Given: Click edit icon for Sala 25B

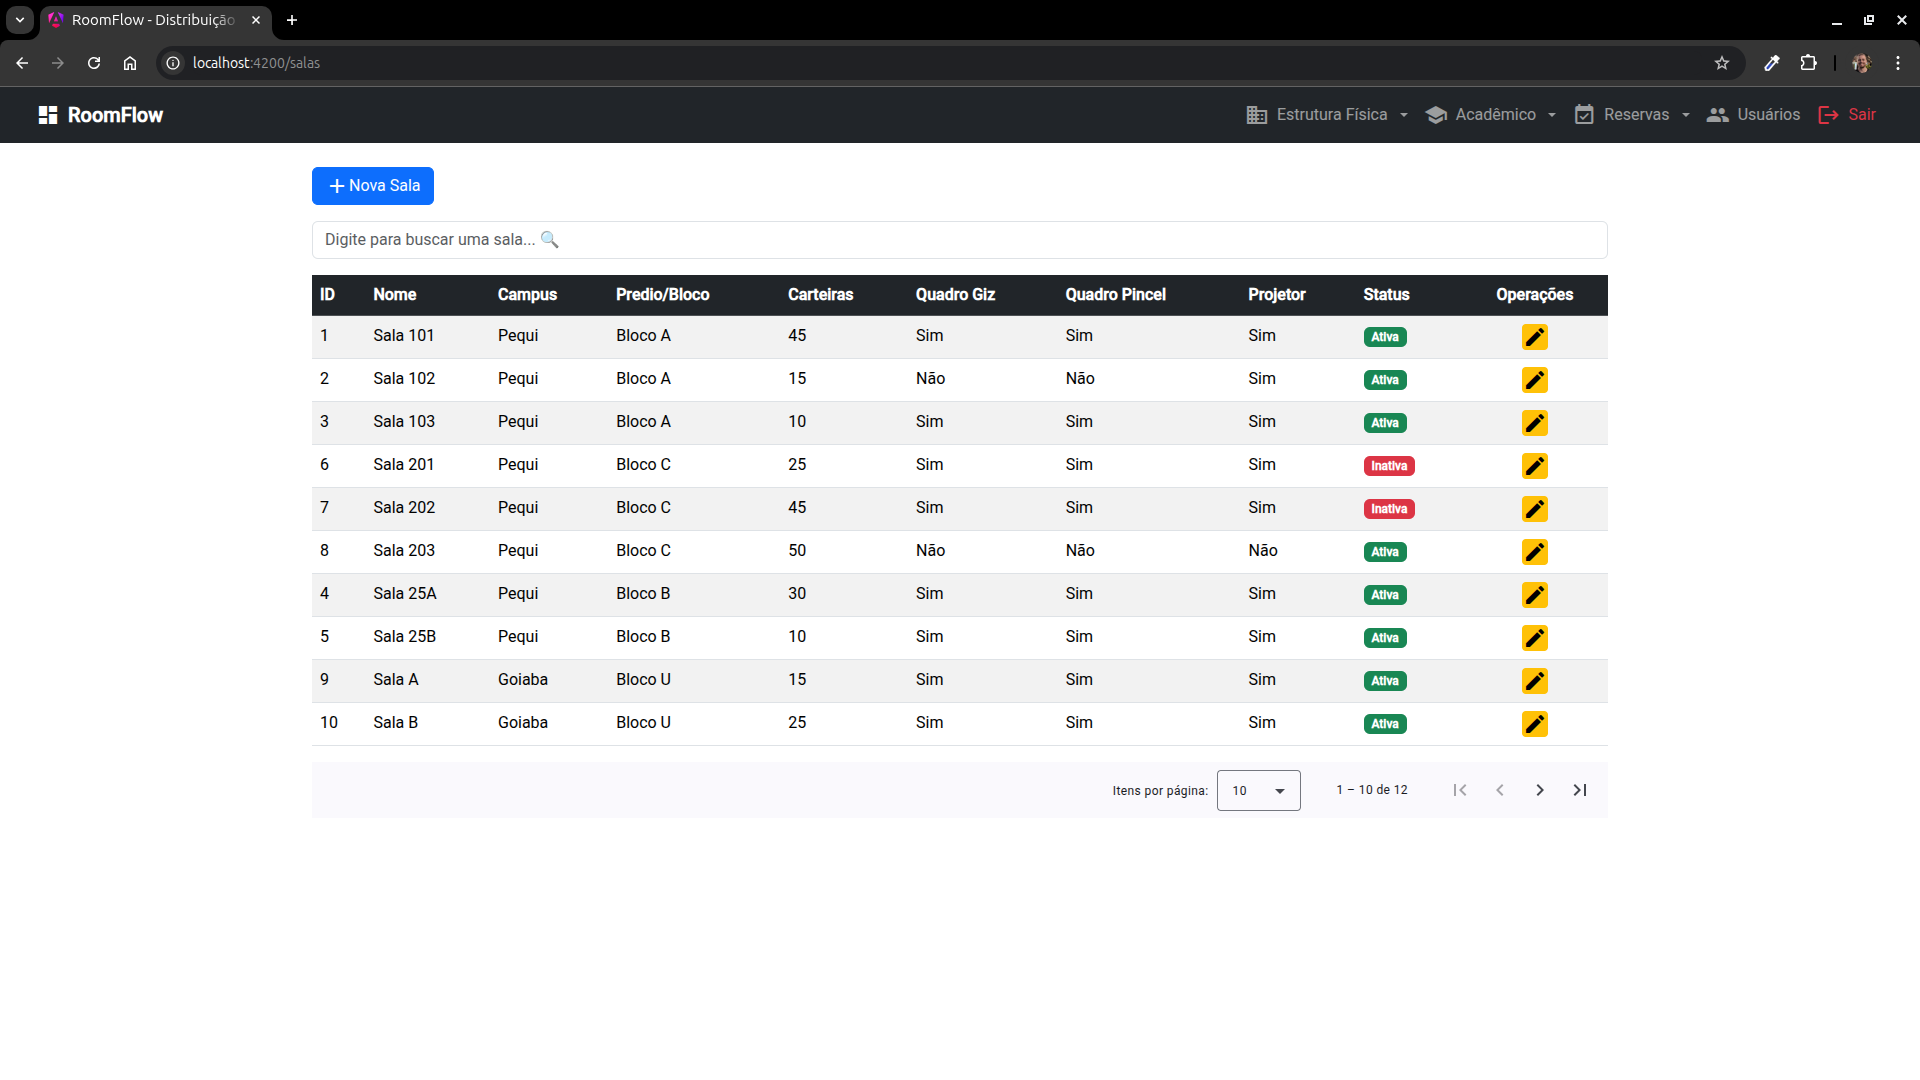Looking at the screenshot, I should click(x=1534, y=638).
